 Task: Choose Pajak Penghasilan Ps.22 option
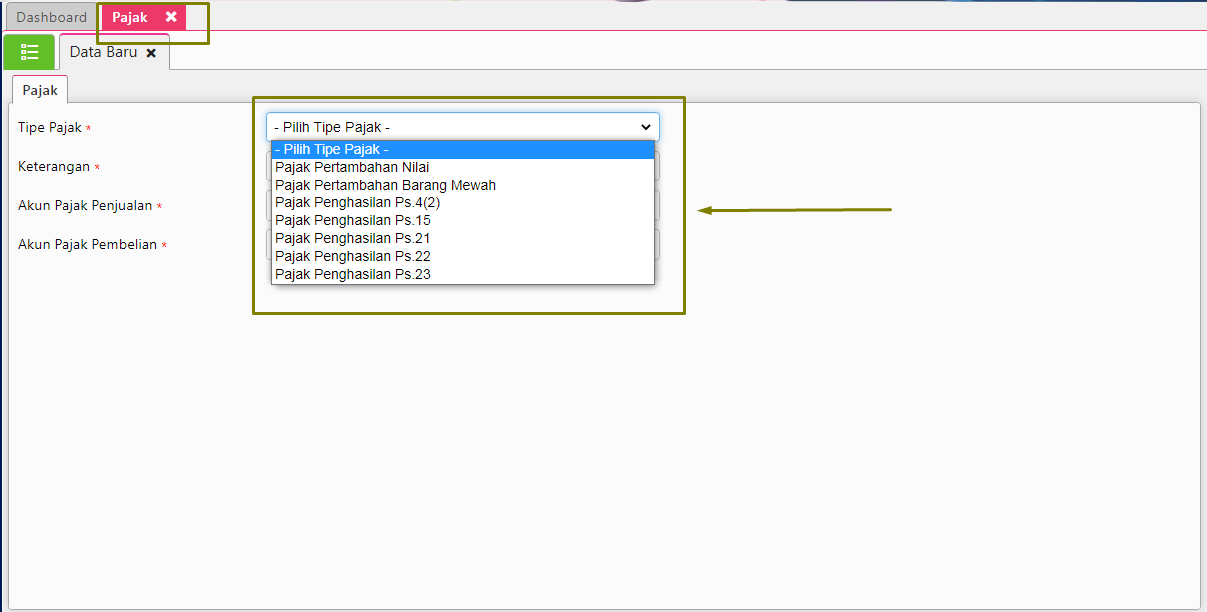point(353,256)
